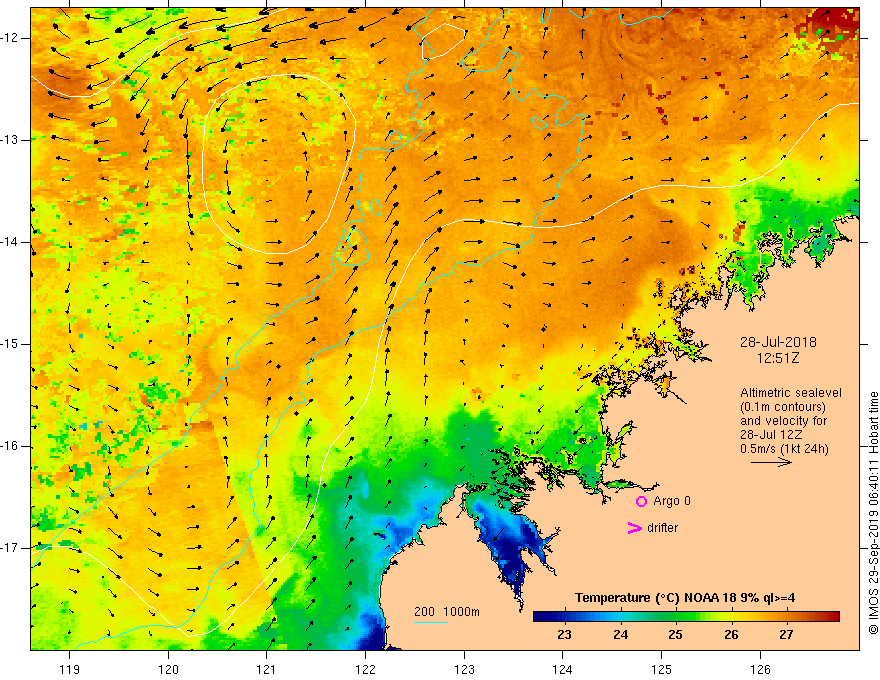Click the color bar value 24

tap(620, 635)
